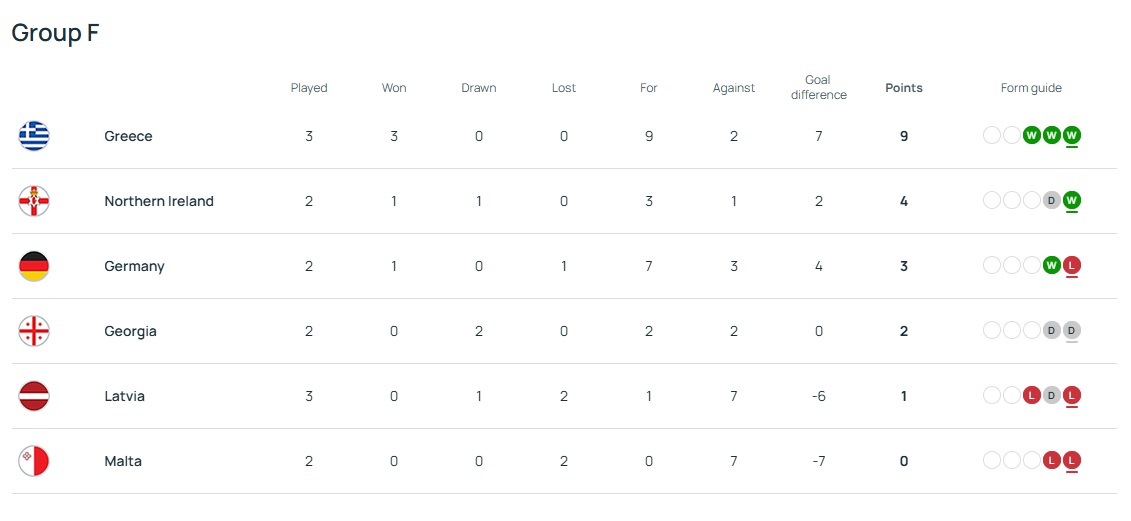Click Germany's red L form badge
Screen dimensions: 1131x521
[x=1072, y=265]
